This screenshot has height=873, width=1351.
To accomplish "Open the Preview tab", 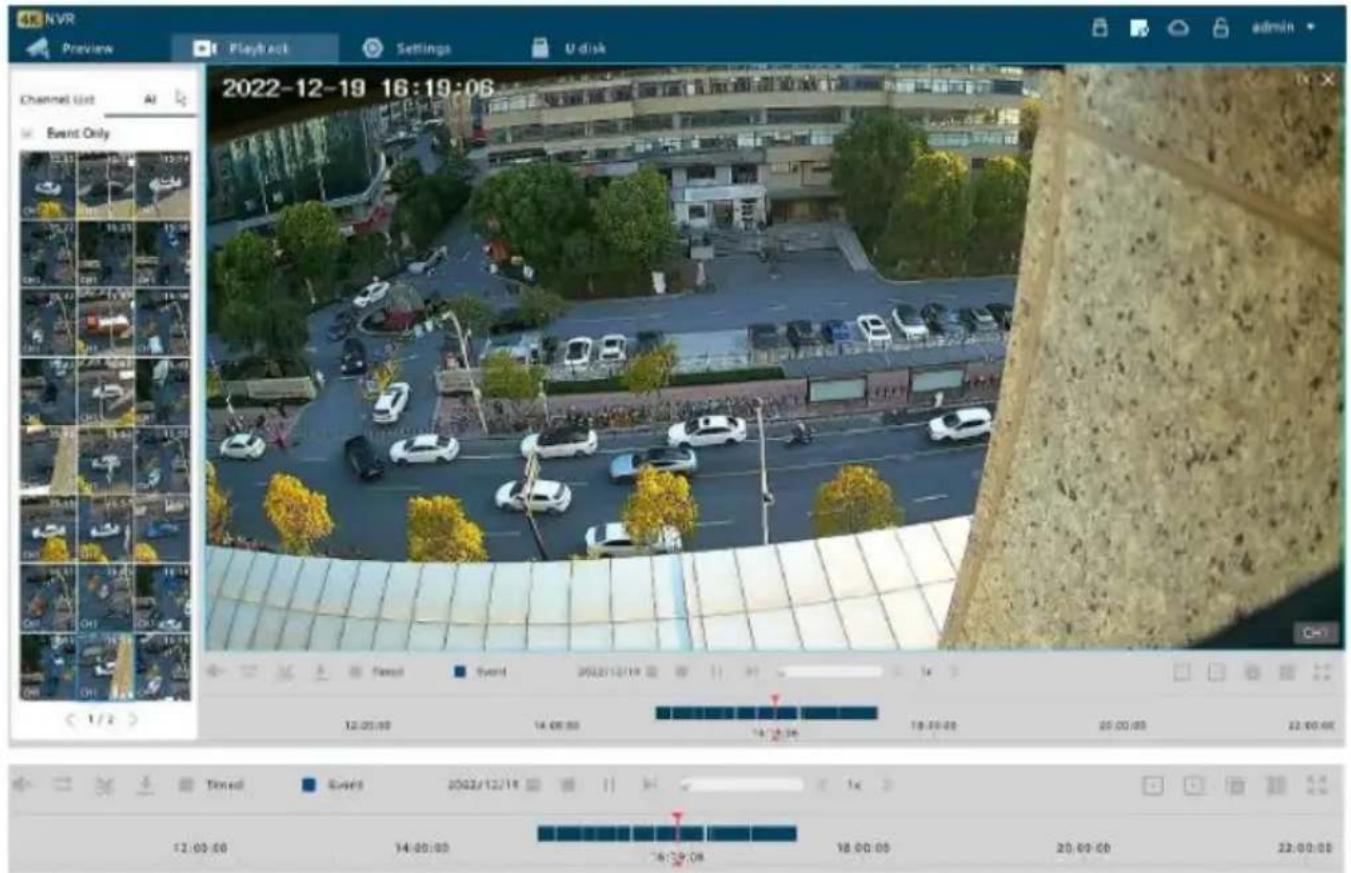I will point(70,48).
